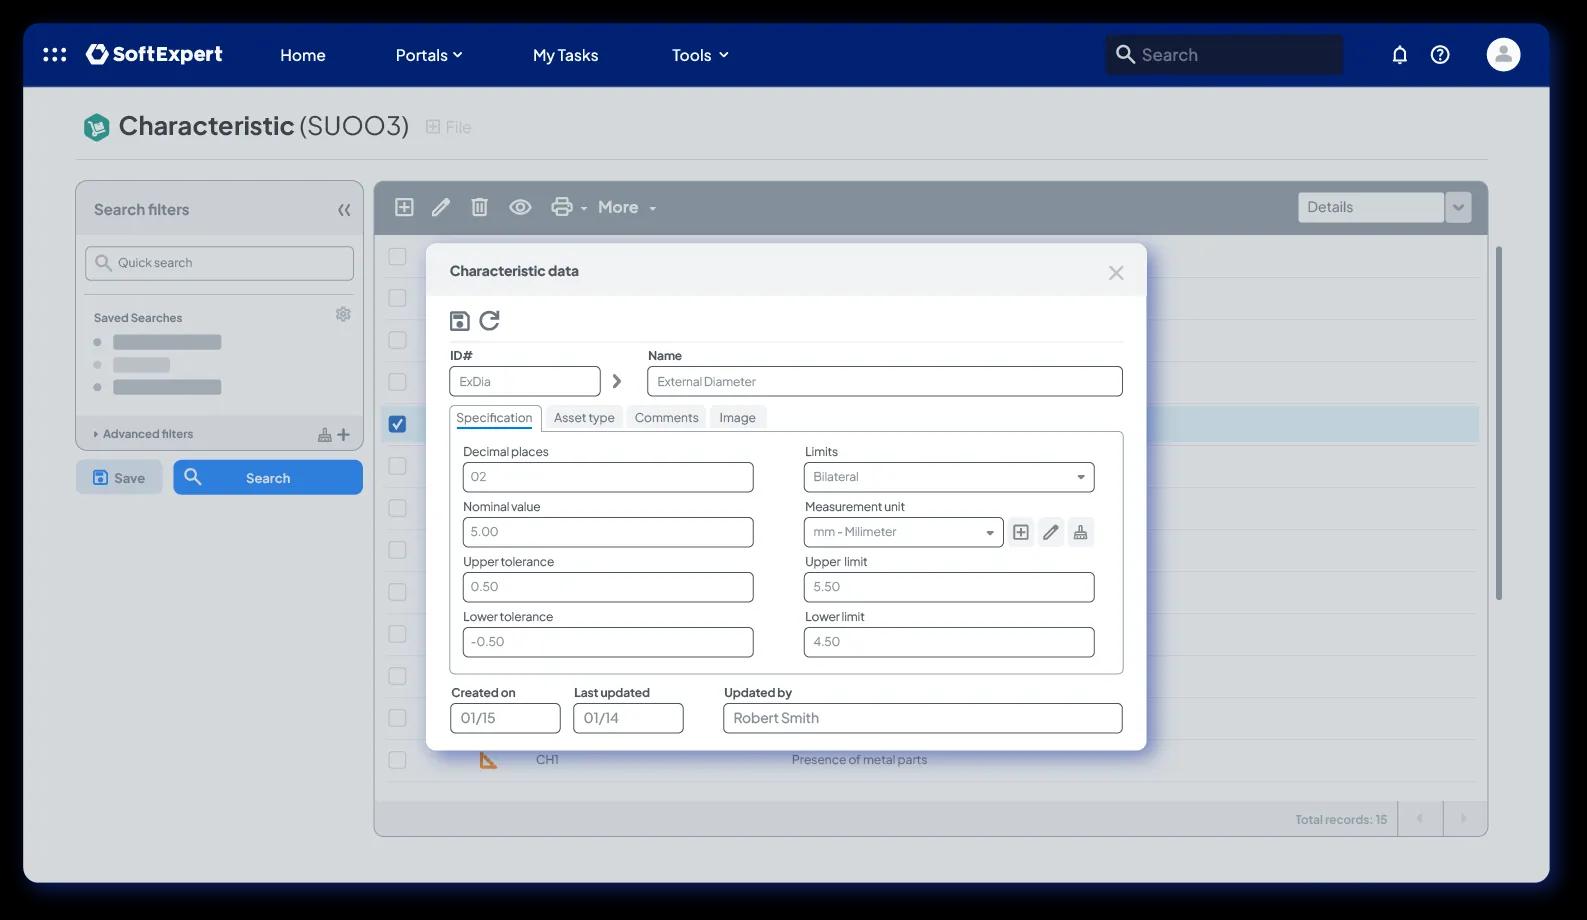Click the refresh icon in Characteristic data dialog

489,321
